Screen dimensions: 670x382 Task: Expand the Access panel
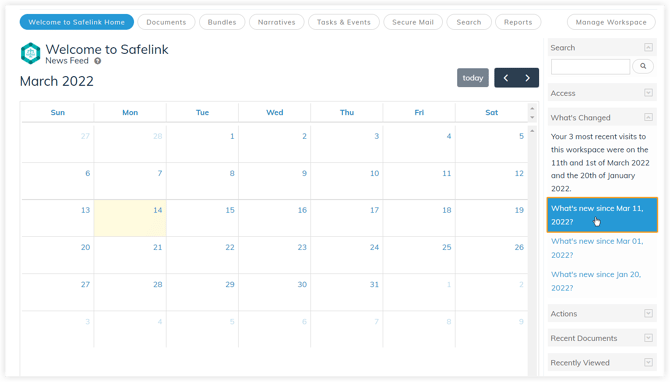point(648,93)
